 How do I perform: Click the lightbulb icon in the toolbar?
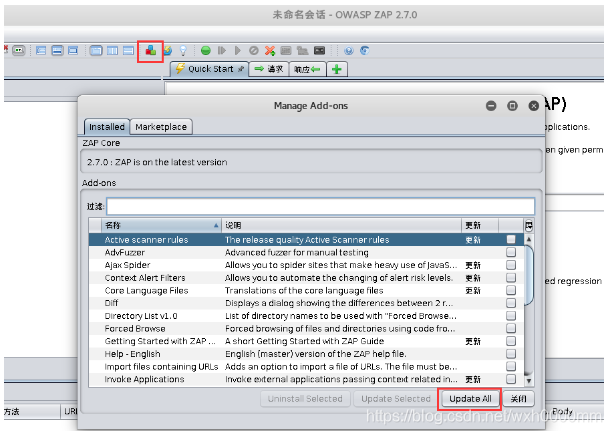[183, 50]
